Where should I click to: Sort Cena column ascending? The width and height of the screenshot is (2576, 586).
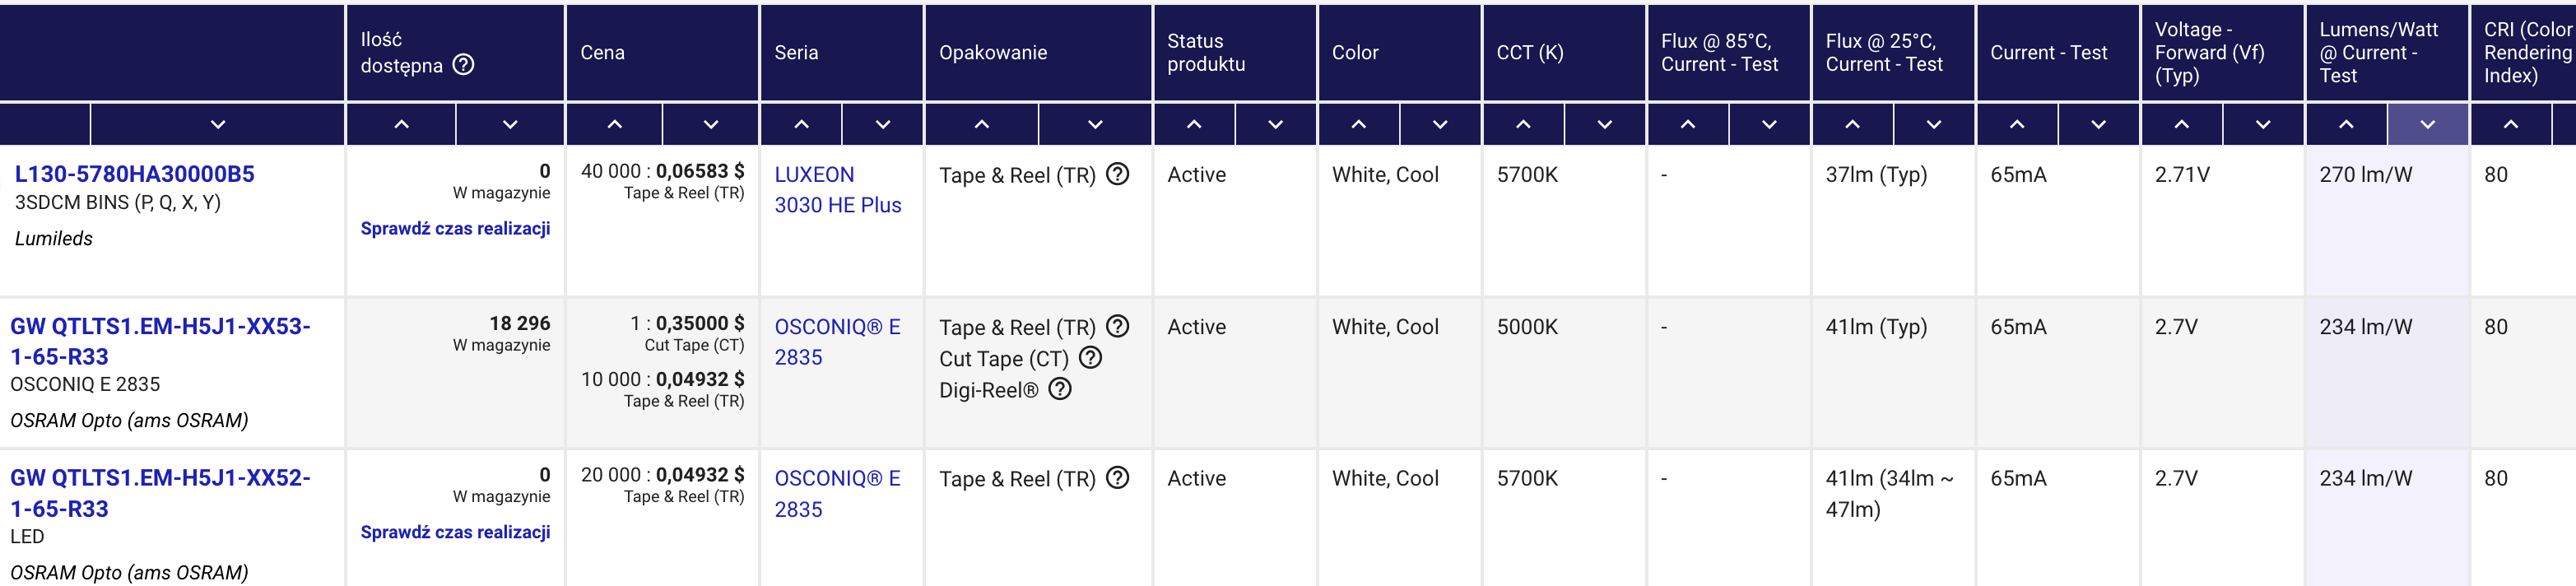614,125
